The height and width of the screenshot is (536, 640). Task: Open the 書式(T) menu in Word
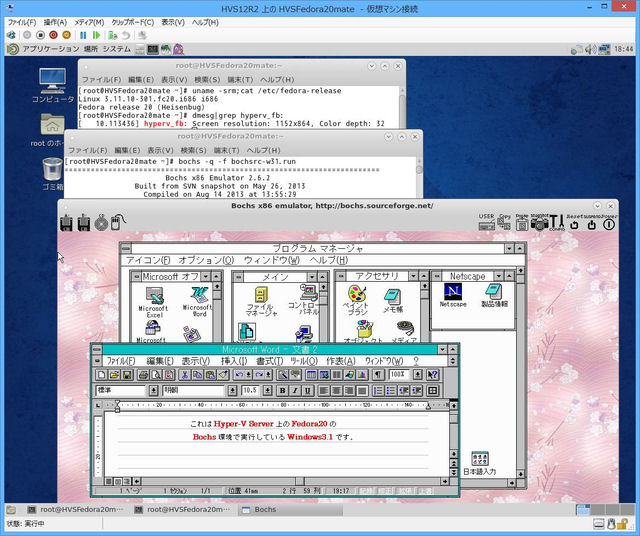[269, 361]
